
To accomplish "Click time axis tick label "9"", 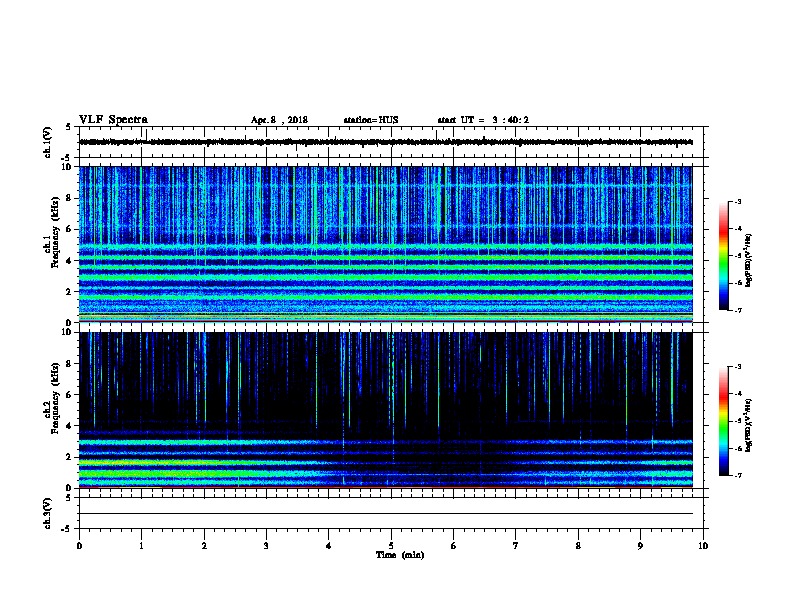I will 640,546.
